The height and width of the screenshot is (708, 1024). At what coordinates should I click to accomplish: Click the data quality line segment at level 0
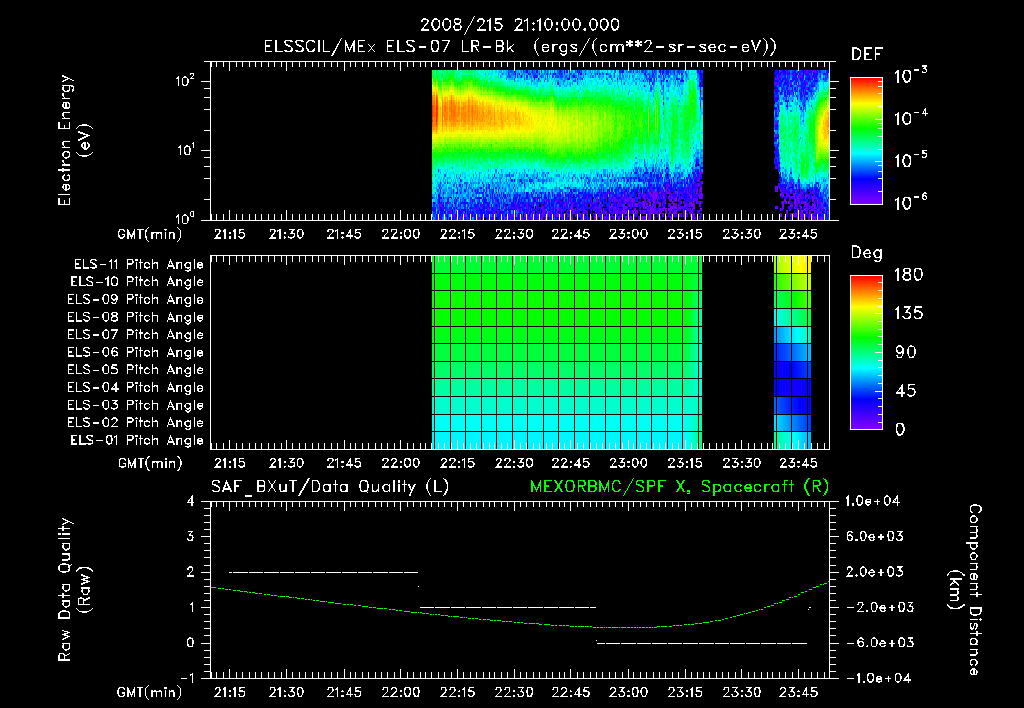702,643
